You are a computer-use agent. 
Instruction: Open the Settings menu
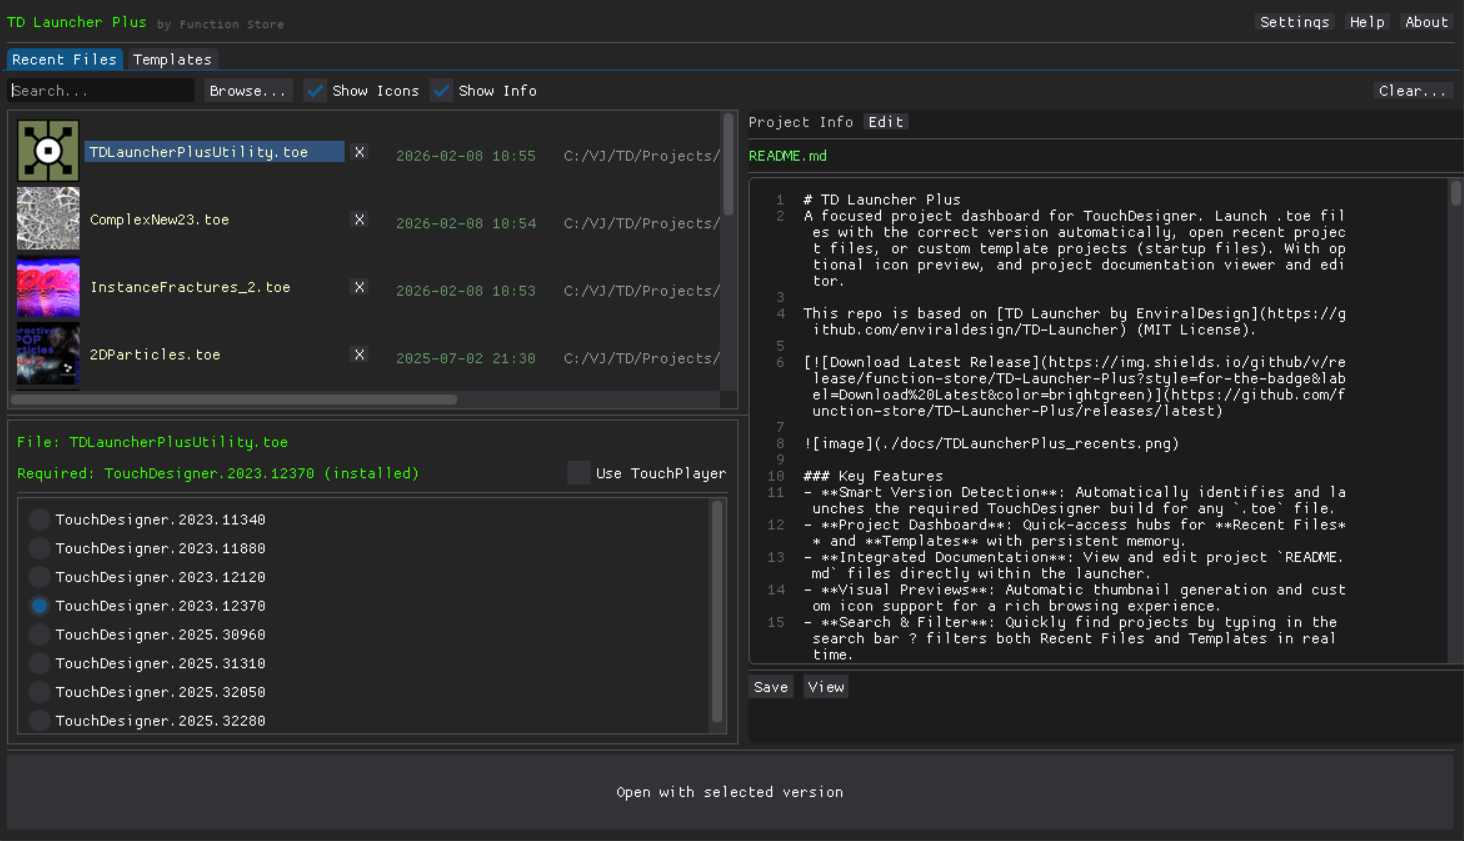coord(1294,22)
